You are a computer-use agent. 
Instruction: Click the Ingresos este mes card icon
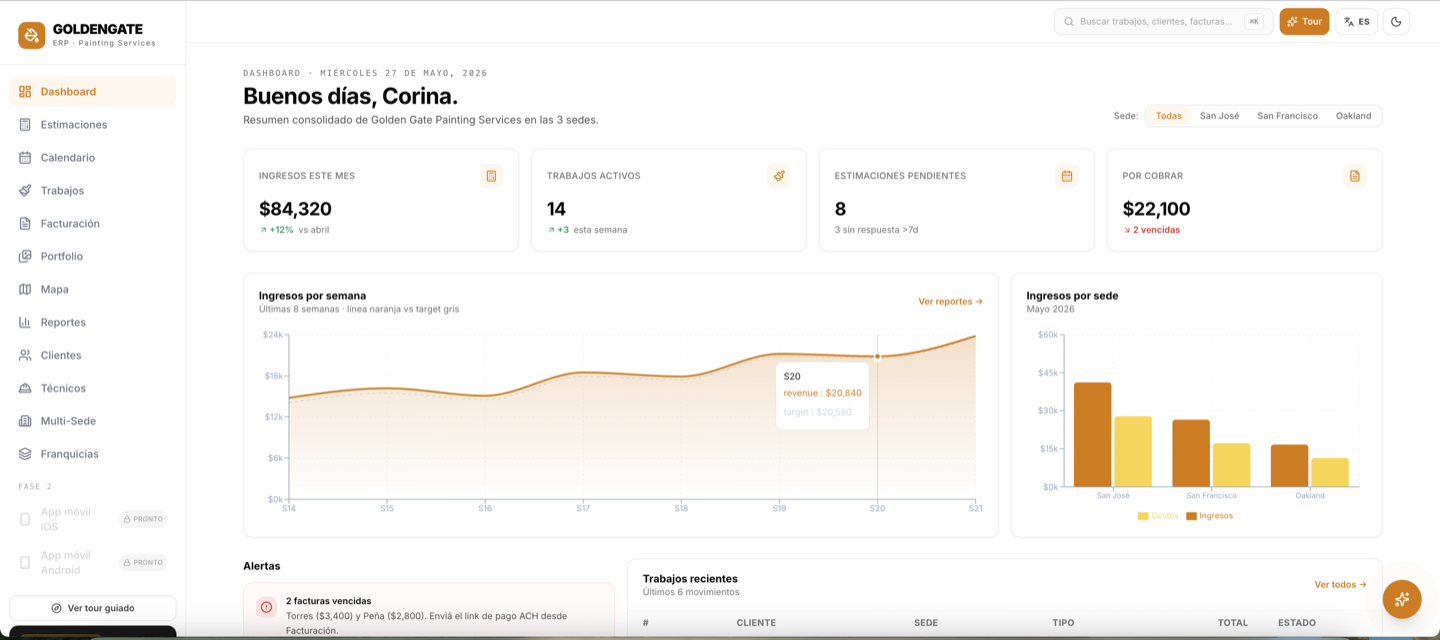(491, 176)
